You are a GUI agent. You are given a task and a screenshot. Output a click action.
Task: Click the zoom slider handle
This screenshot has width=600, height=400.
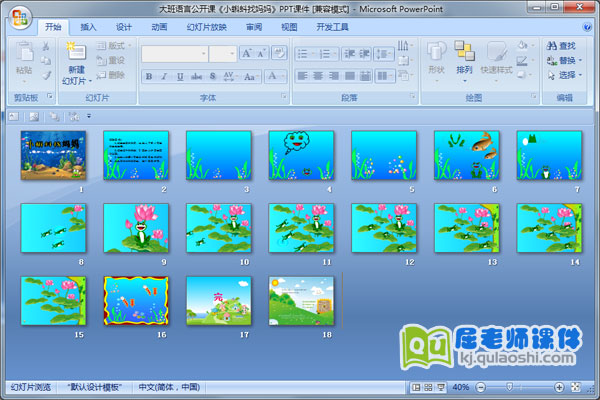tap(507, 387)
